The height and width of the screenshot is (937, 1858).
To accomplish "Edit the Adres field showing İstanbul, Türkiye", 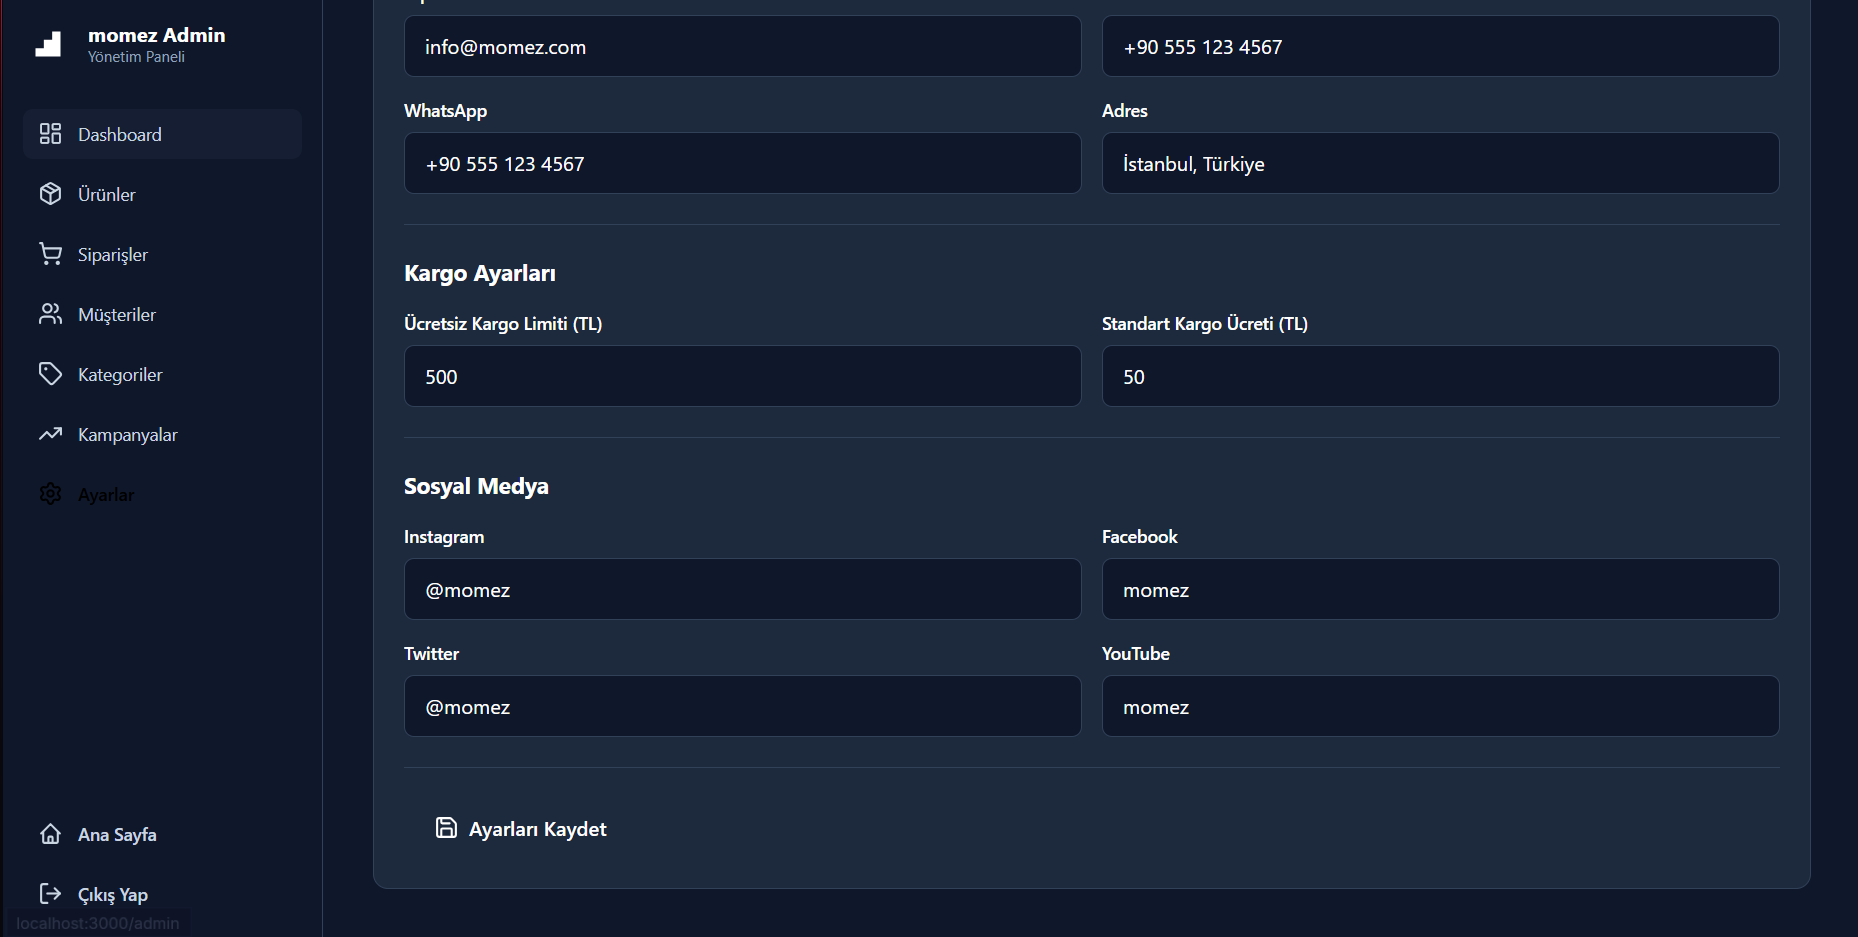I will pyautogui.click(x=1440, y=164).
